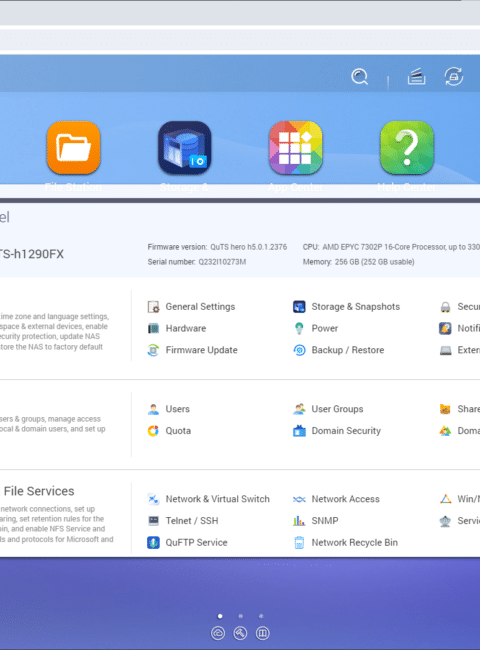The image size is (480, 650).
Task: Open the Storage & Snapshots desktop app
Action: pos(184,148)
